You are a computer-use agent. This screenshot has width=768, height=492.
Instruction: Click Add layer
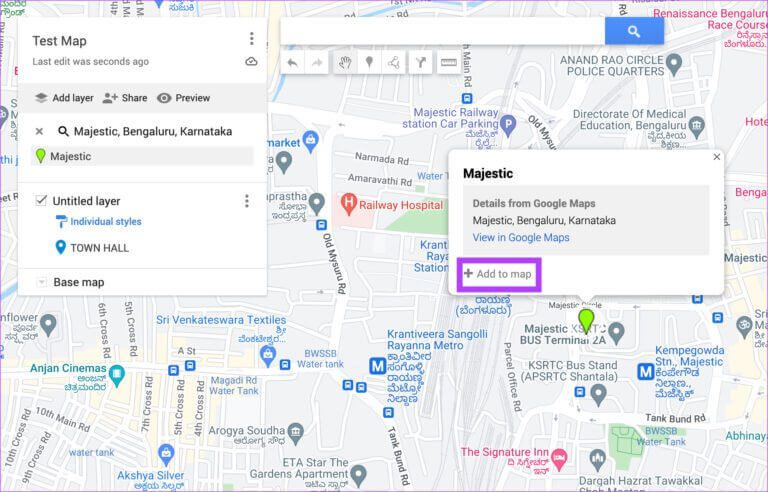coord(64,98)
